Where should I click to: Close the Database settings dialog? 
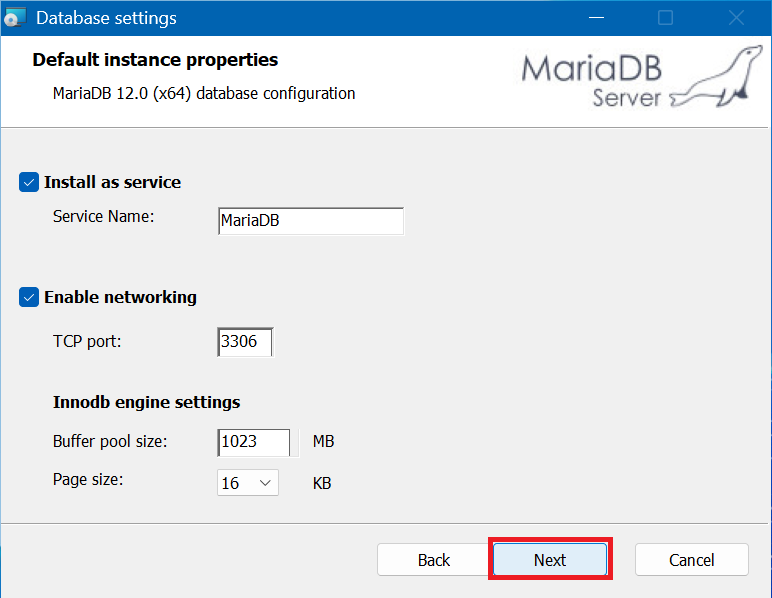coord(736,18)
